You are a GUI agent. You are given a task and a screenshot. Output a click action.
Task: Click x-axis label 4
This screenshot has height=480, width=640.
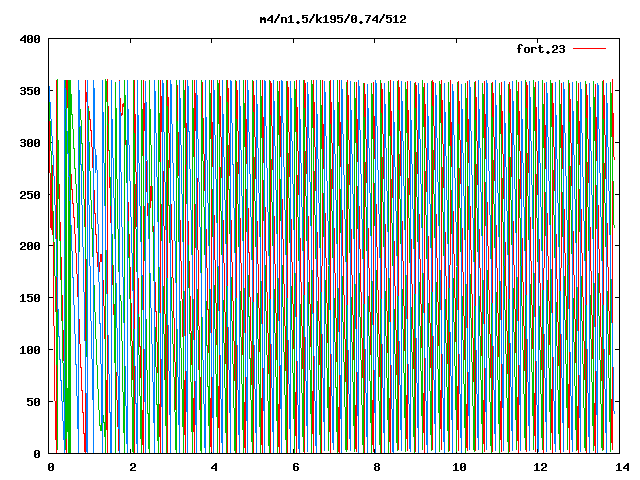214,467
